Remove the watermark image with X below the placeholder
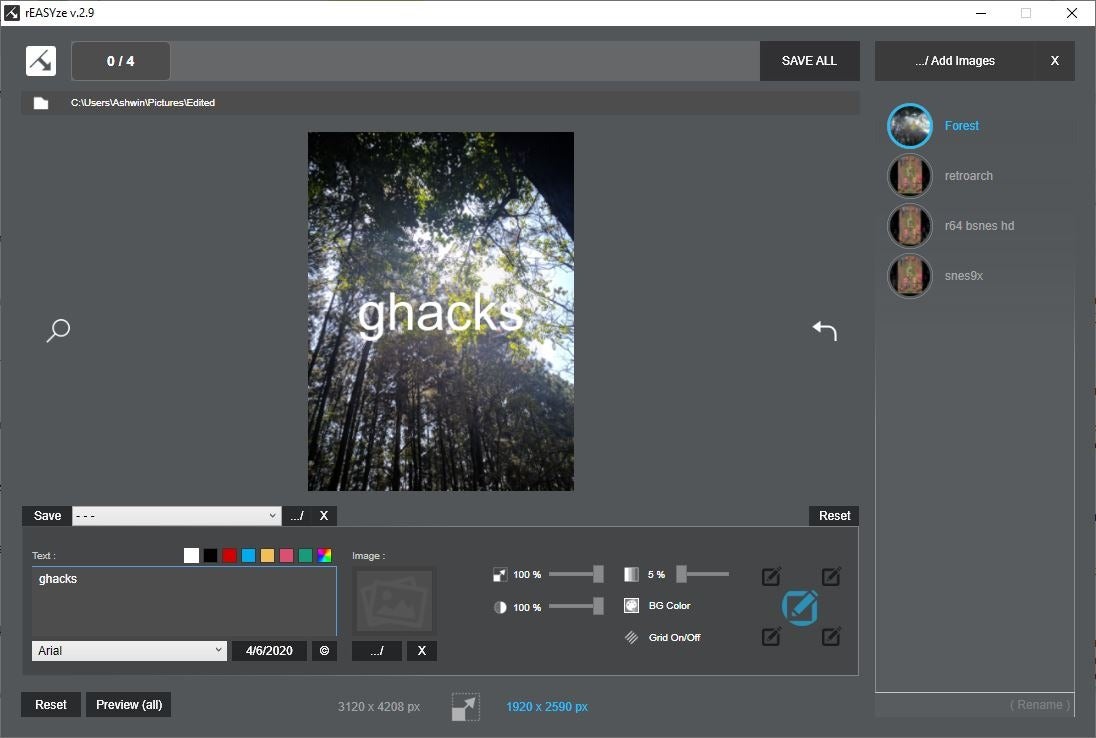Viewport: 1096px width, 738px height. point(421,651)
